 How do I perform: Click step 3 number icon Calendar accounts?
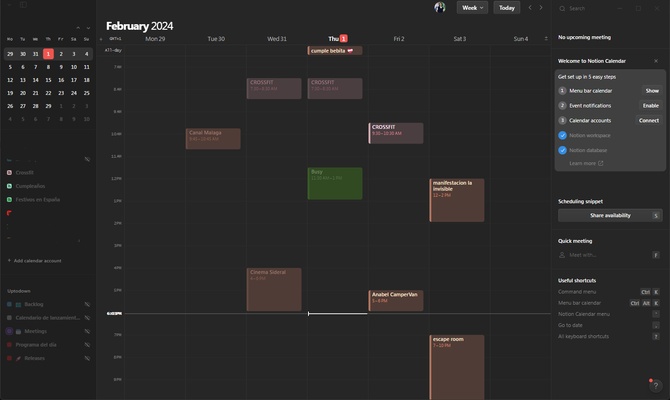click(562, 121)
